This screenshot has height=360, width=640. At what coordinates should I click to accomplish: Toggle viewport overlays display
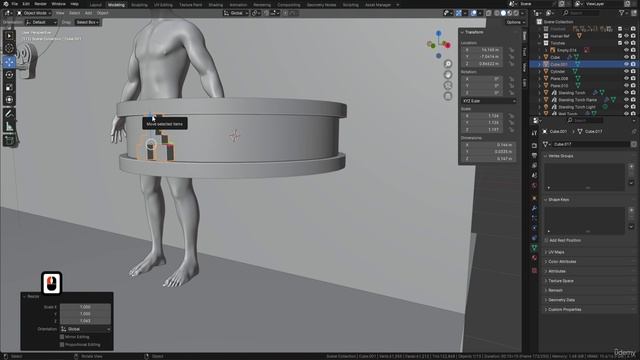coord(473,13)
